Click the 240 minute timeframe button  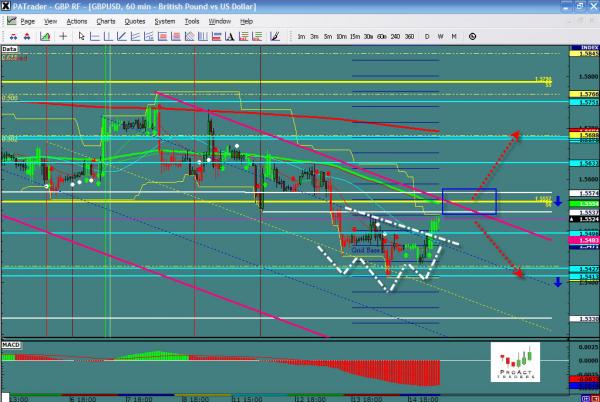pos(395,36)
